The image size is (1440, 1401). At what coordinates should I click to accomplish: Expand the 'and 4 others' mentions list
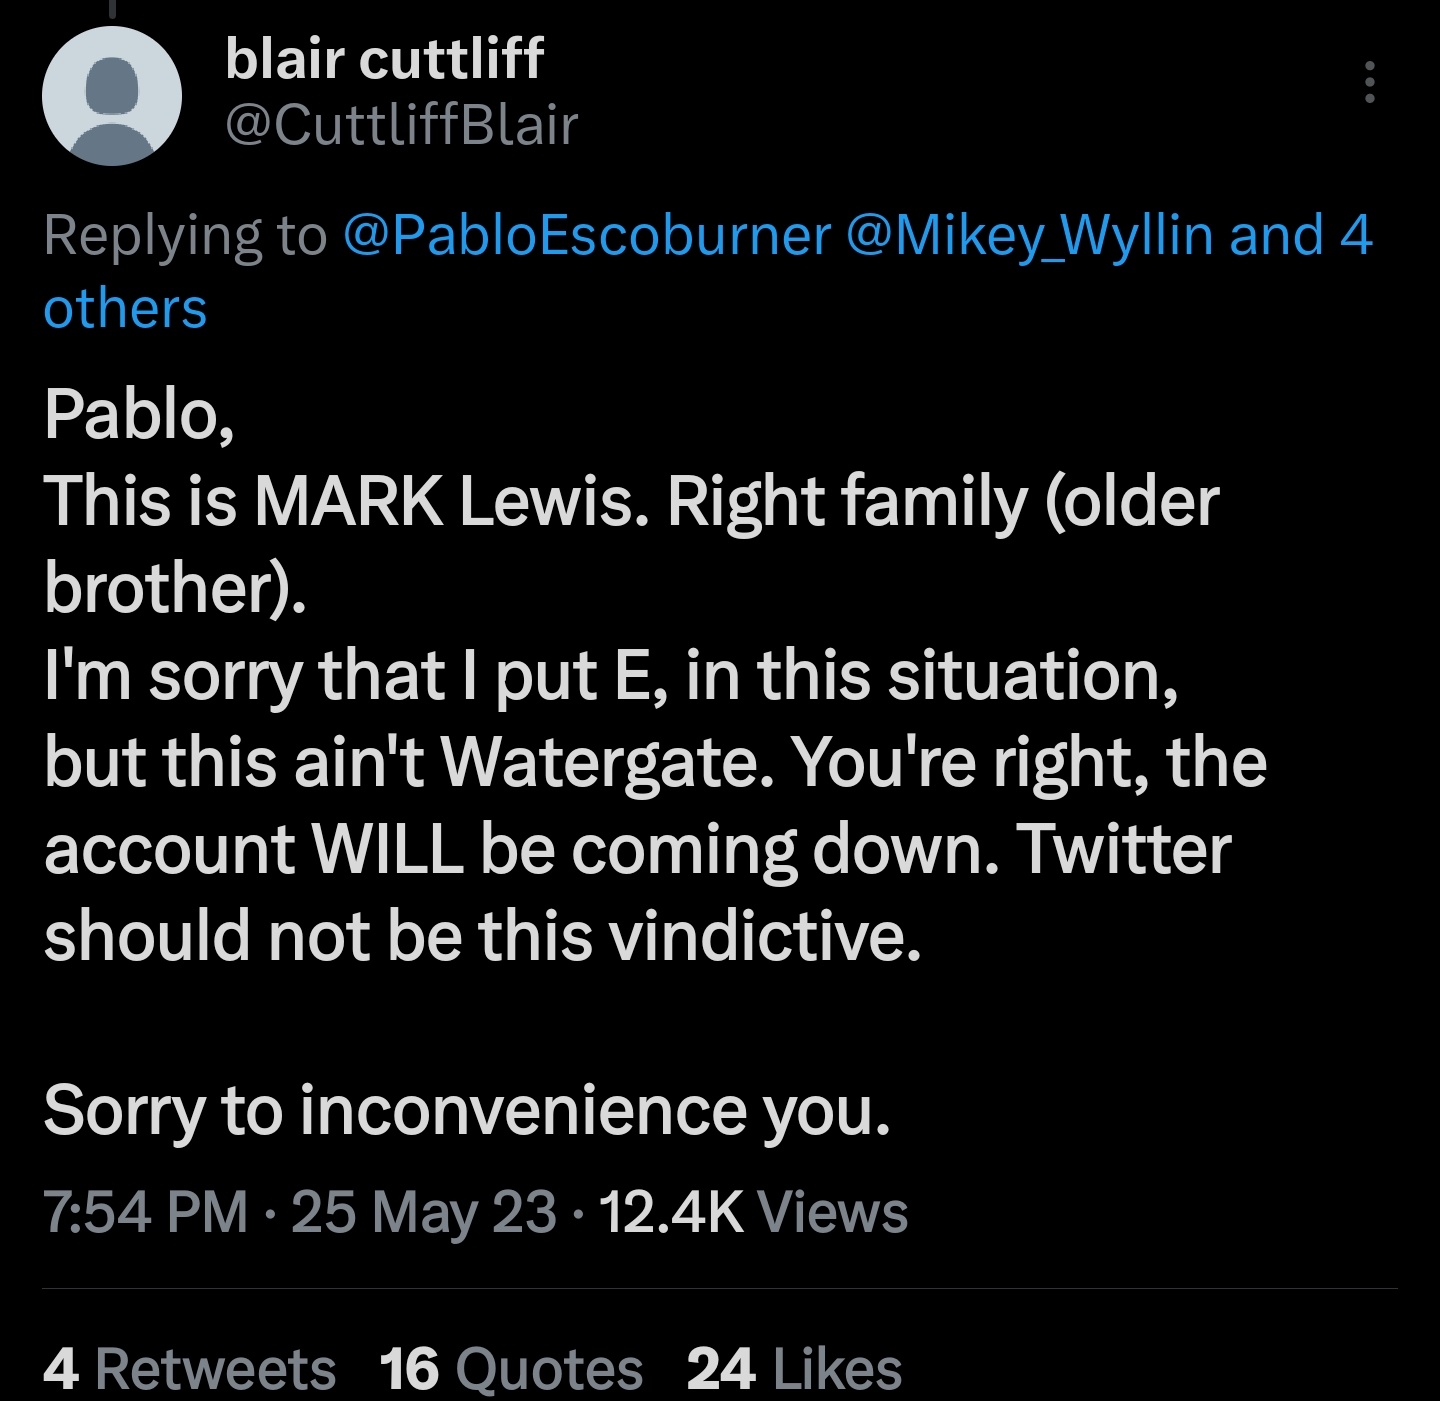pyautogui.click(x=124, y=308)
